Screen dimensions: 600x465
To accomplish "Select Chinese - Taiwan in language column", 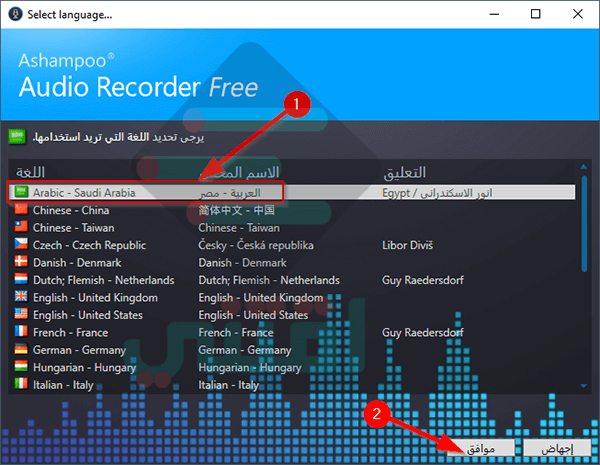I will (x=73, y=228).
